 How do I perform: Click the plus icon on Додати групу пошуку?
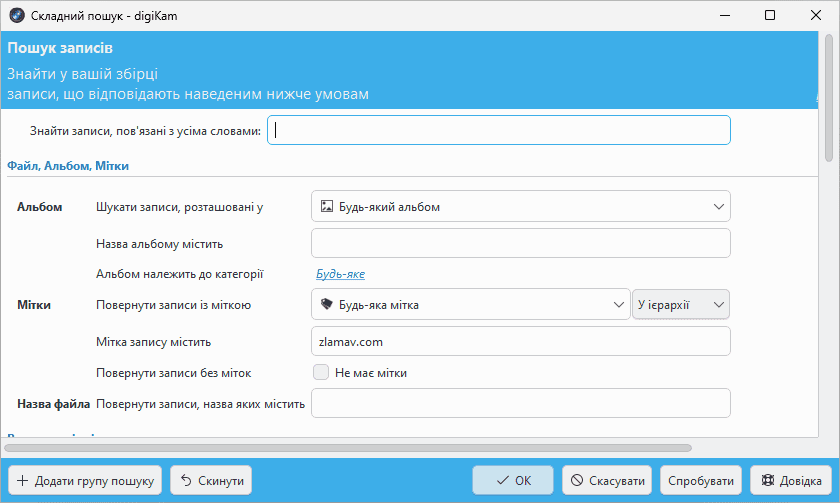(22, 480)
